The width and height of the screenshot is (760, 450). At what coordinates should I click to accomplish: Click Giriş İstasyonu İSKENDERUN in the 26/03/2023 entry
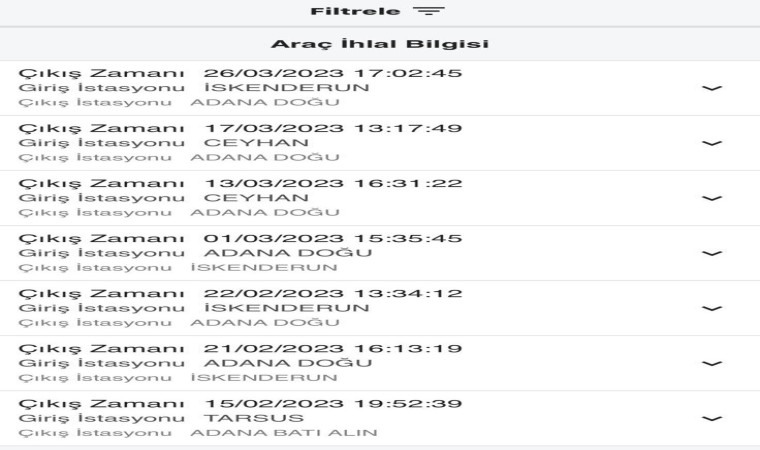point(193,87)
